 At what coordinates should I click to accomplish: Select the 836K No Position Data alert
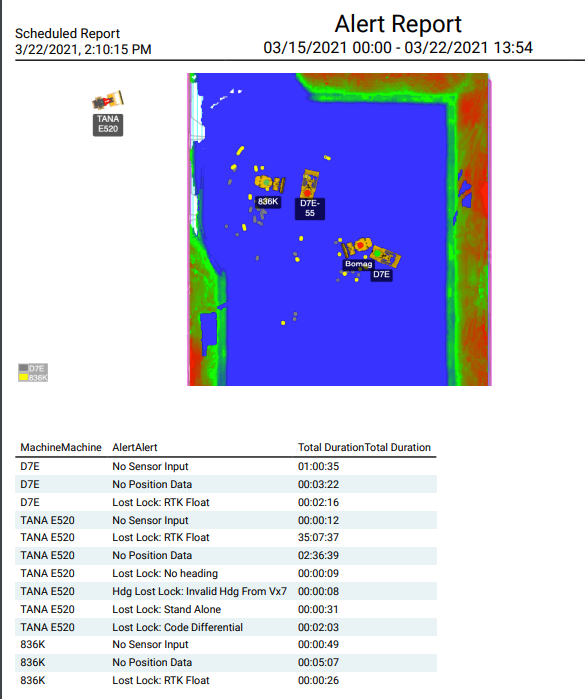coord(152,662)
